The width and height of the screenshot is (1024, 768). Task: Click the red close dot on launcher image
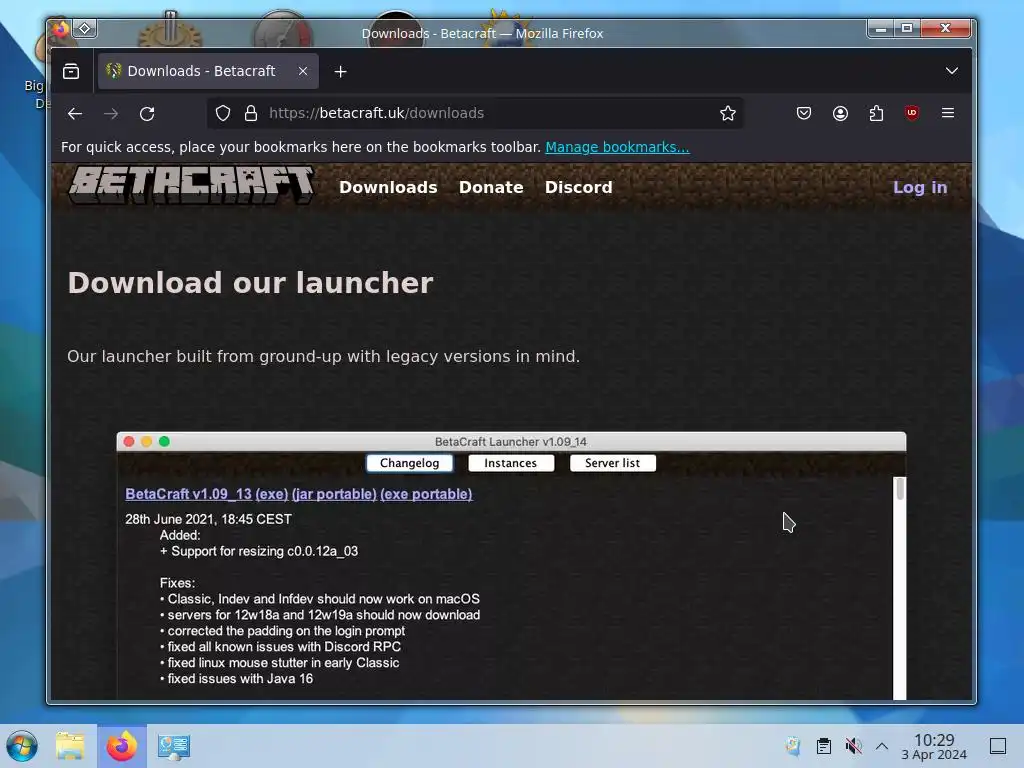[129, 441]
